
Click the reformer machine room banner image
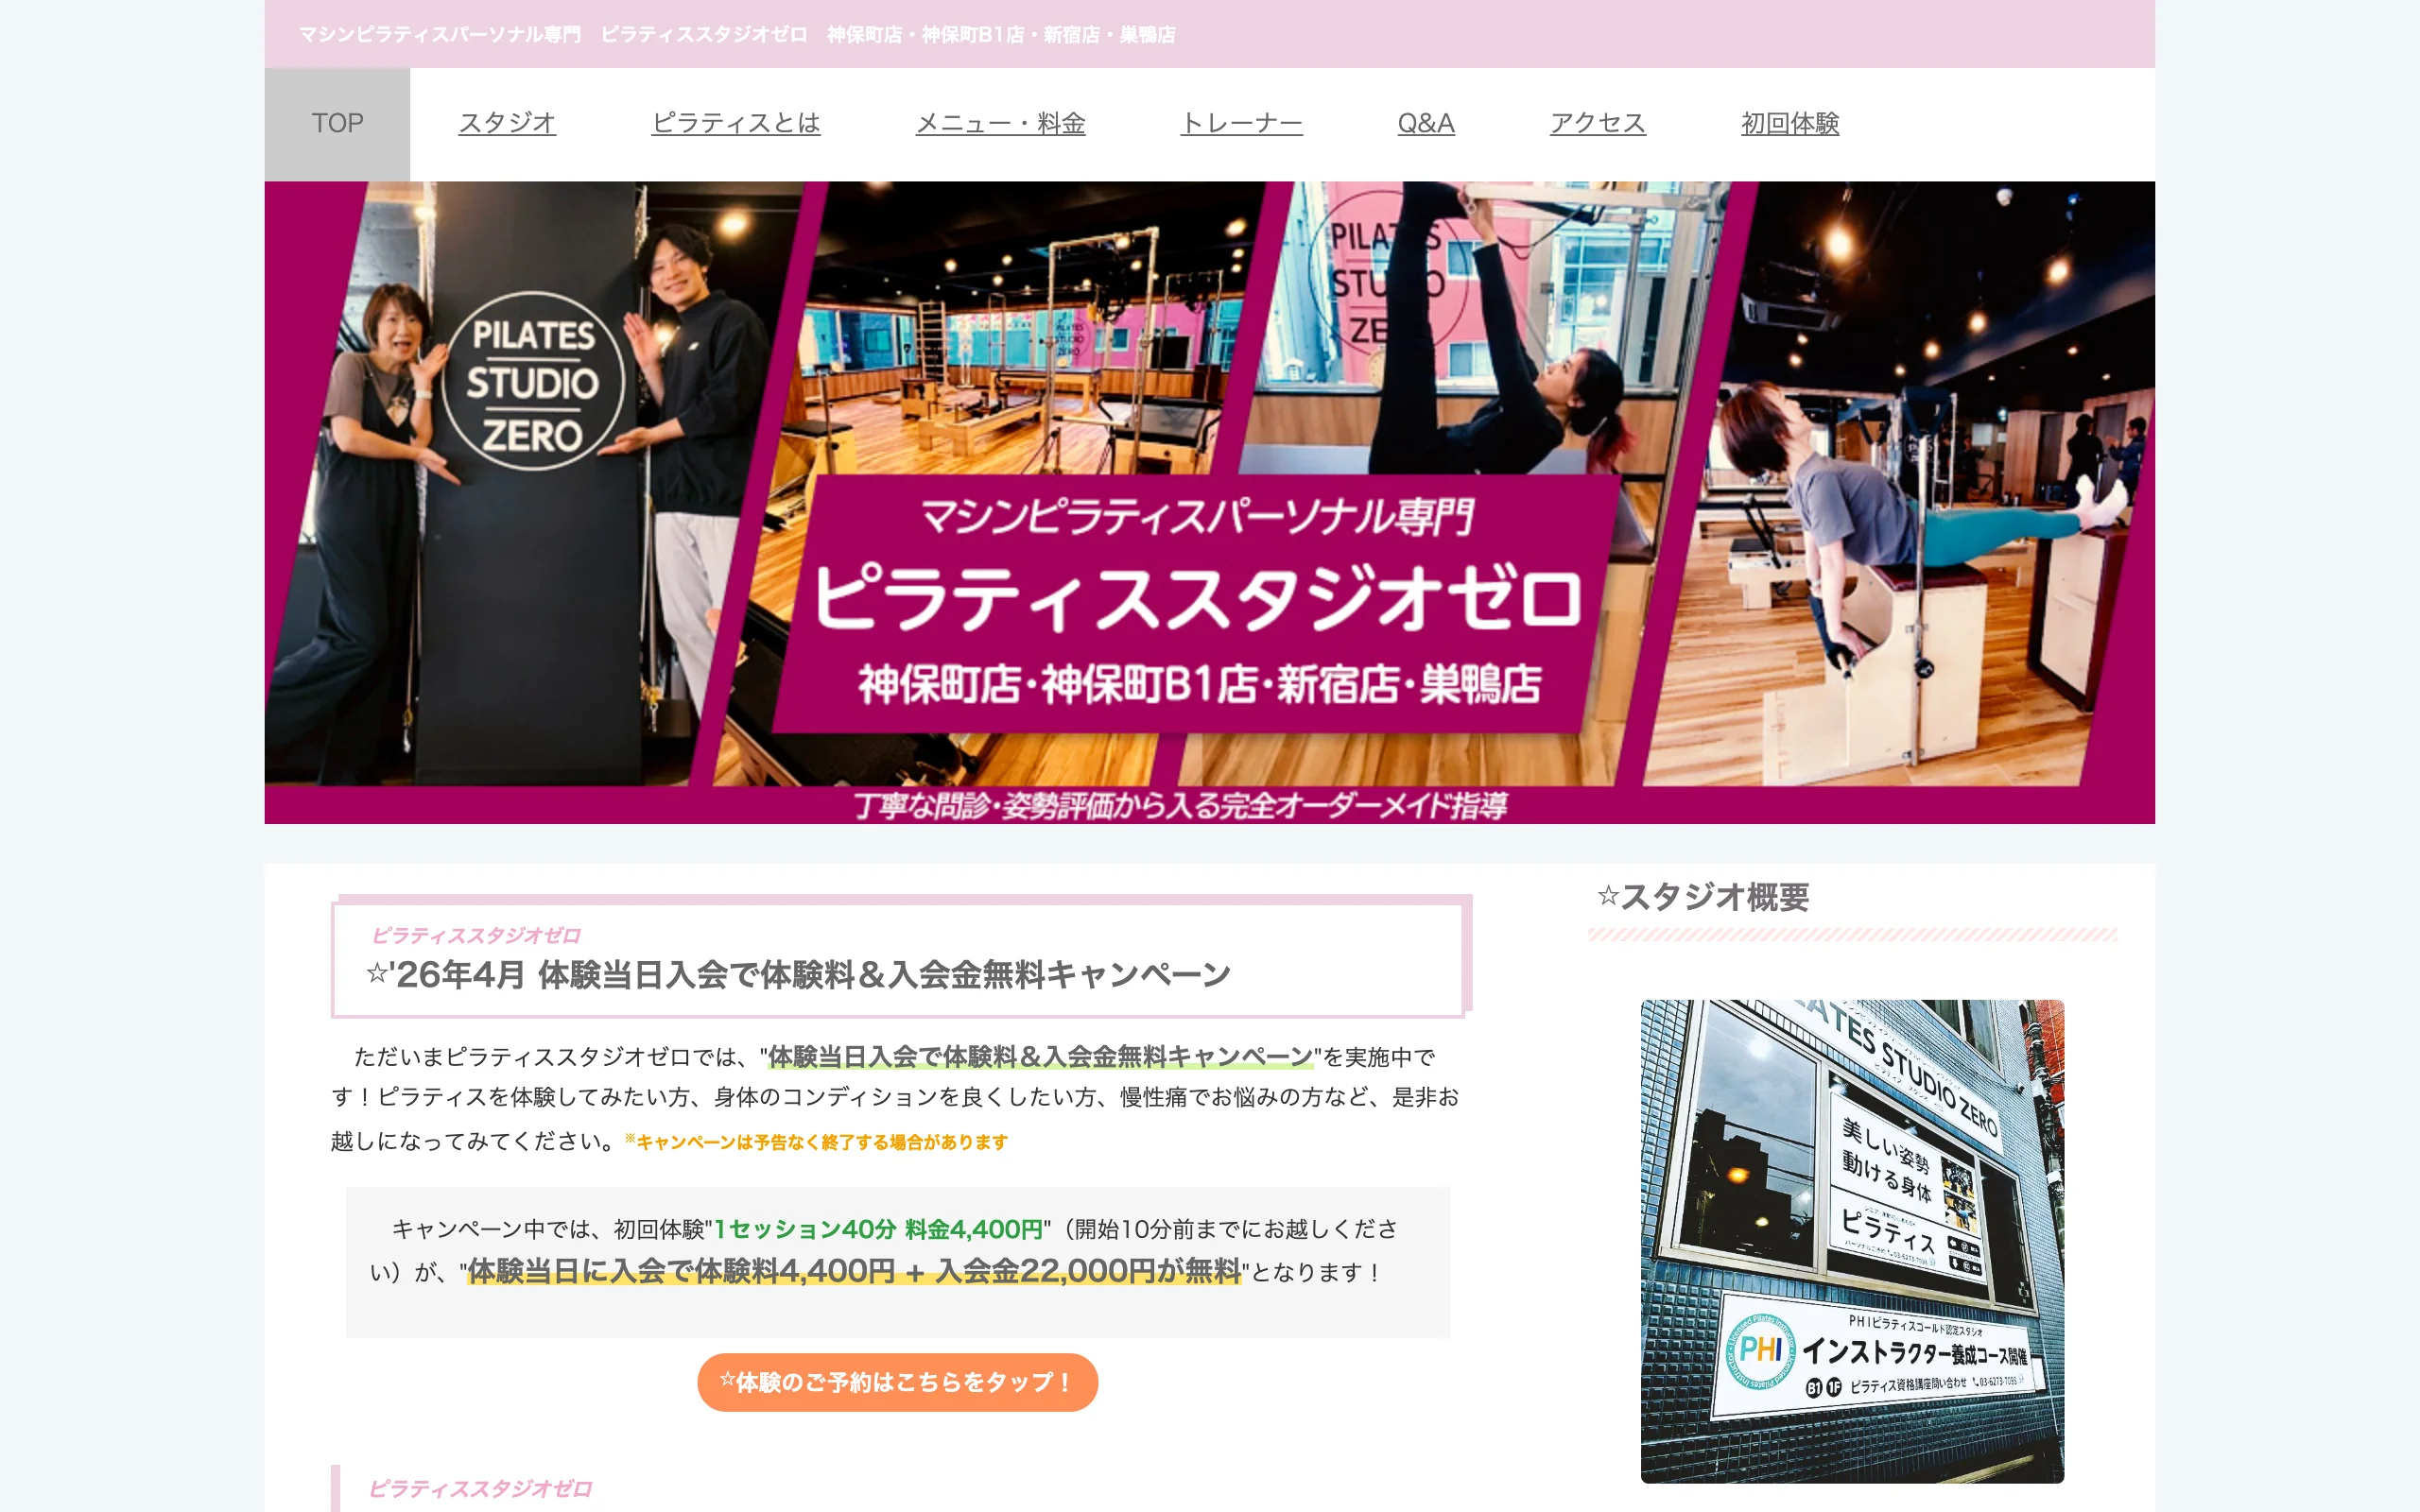1000,330
